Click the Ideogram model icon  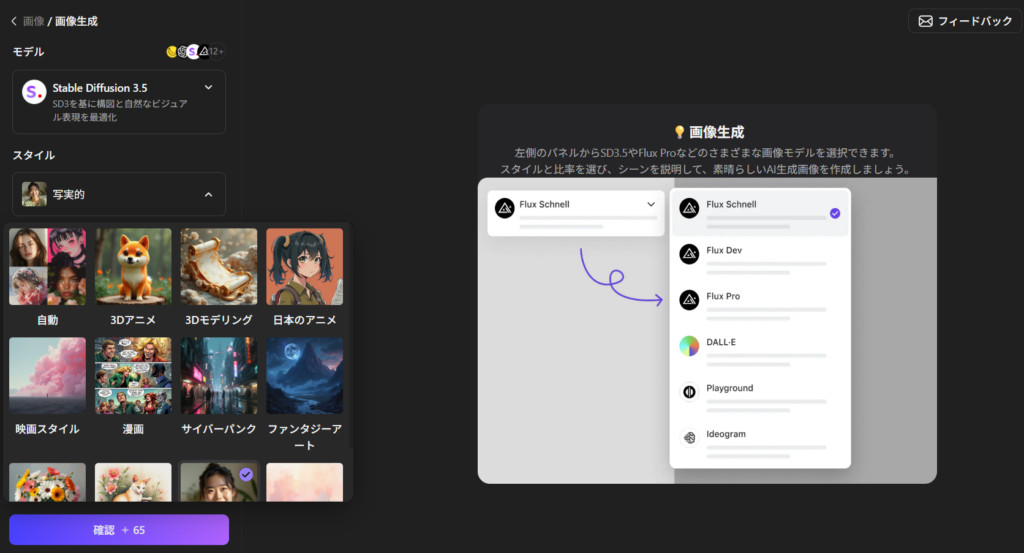pyautogui.click(x=689, y=438)
